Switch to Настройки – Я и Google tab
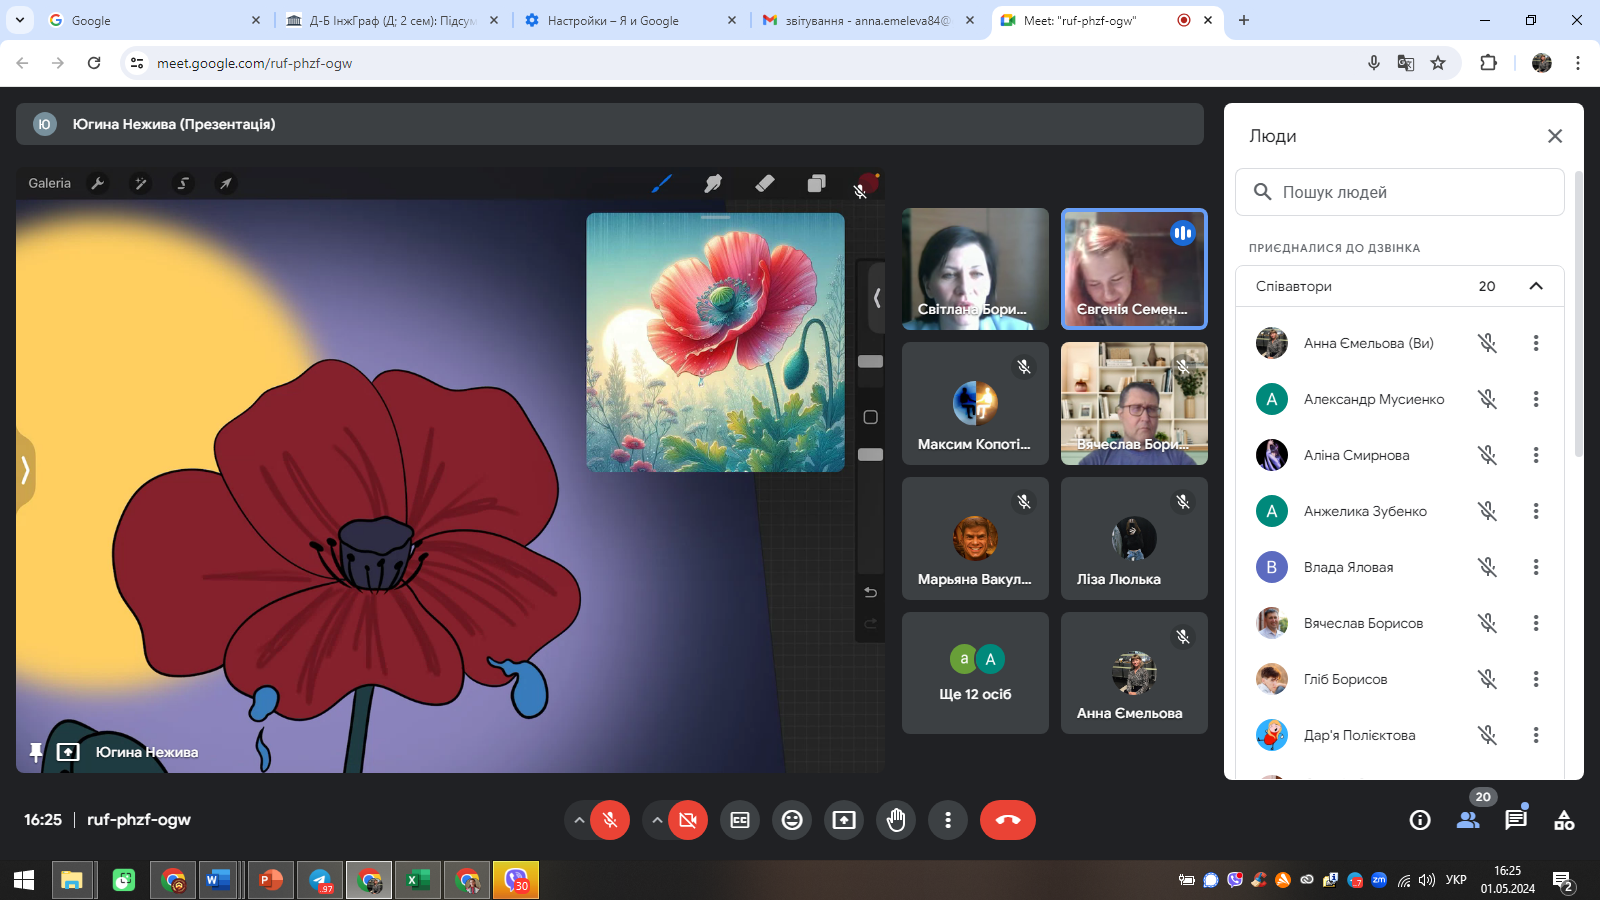The image size is (1600, 900). tap(630, 20)
